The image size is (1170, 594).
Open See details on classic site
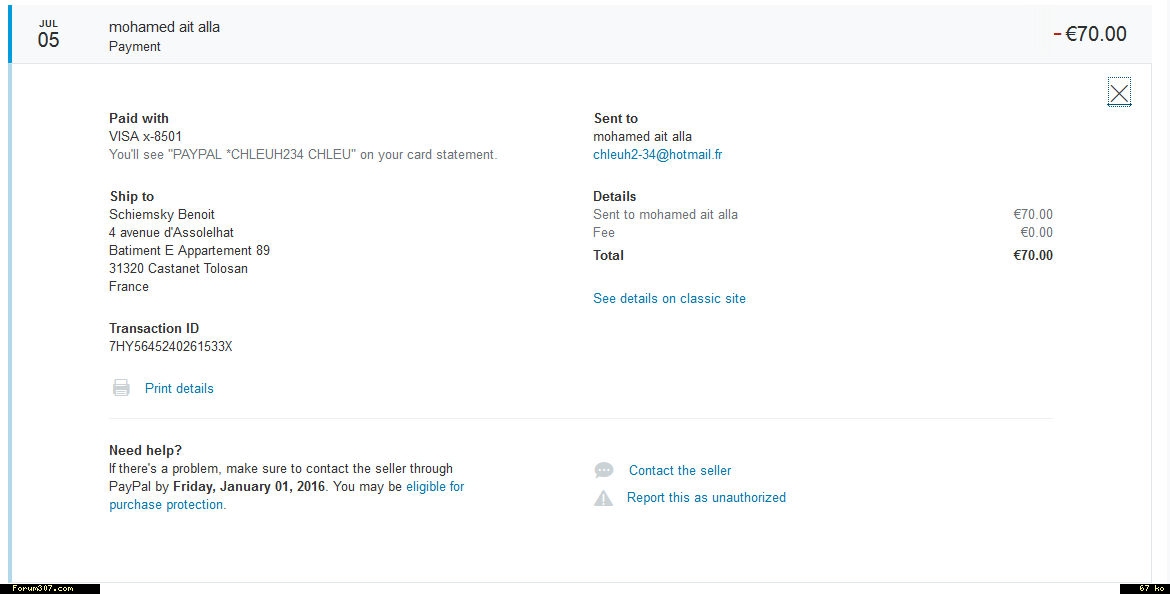669,299
